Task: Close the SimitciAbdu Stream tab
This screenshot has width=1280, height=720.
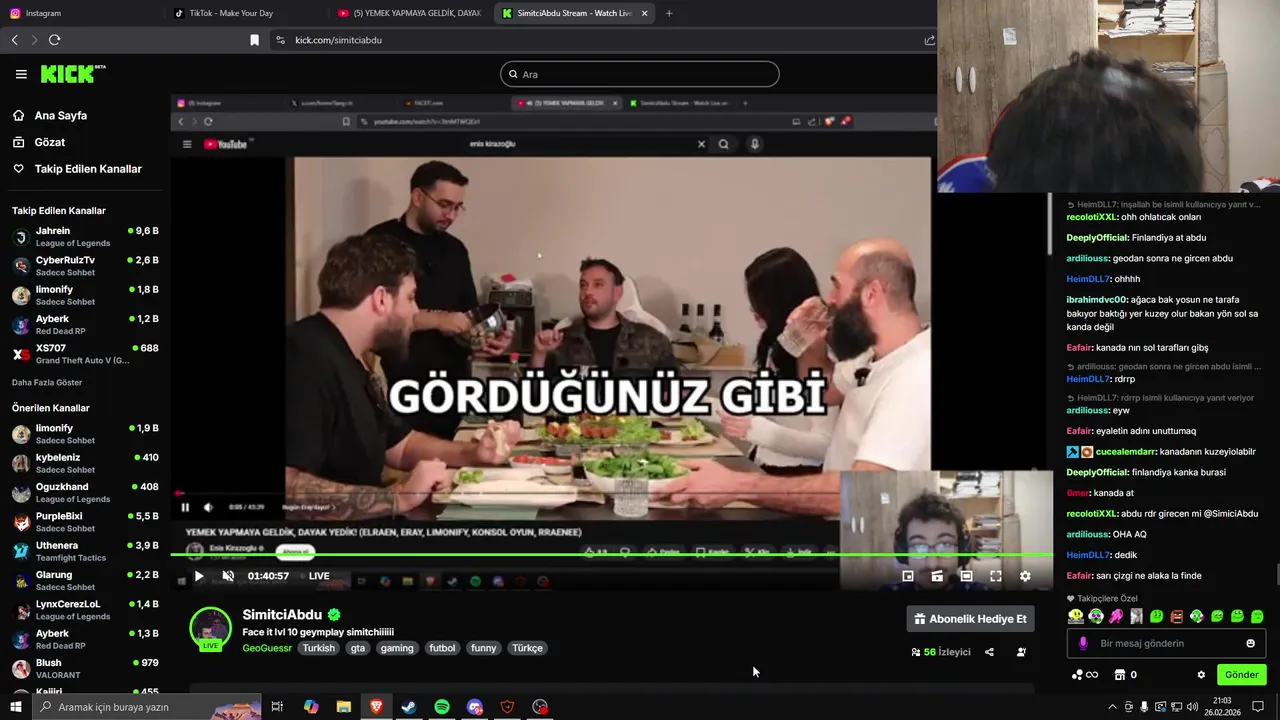Action: (644, 13)
